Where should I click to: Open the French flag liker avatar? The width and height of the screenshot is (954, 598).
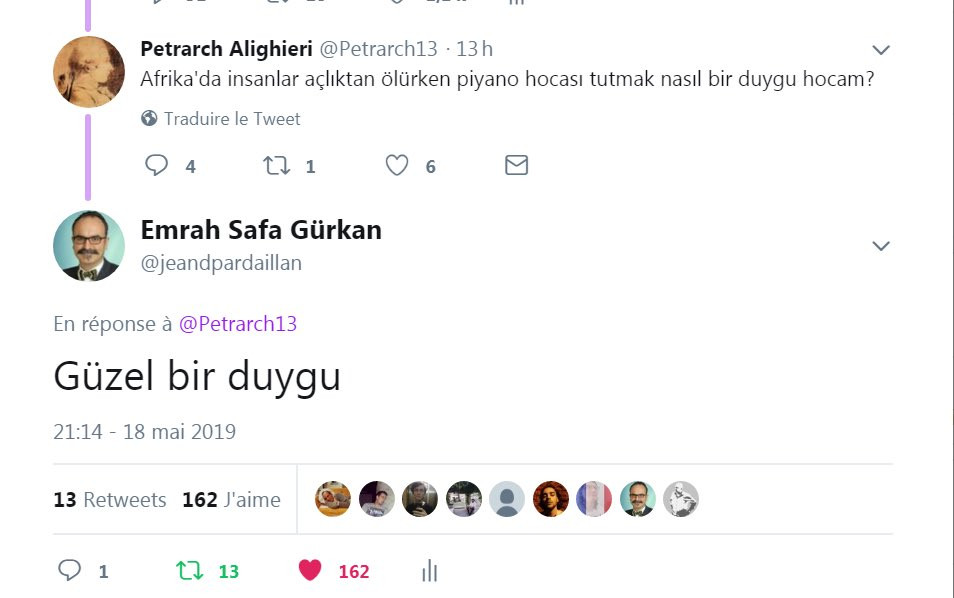click(594, 499)
